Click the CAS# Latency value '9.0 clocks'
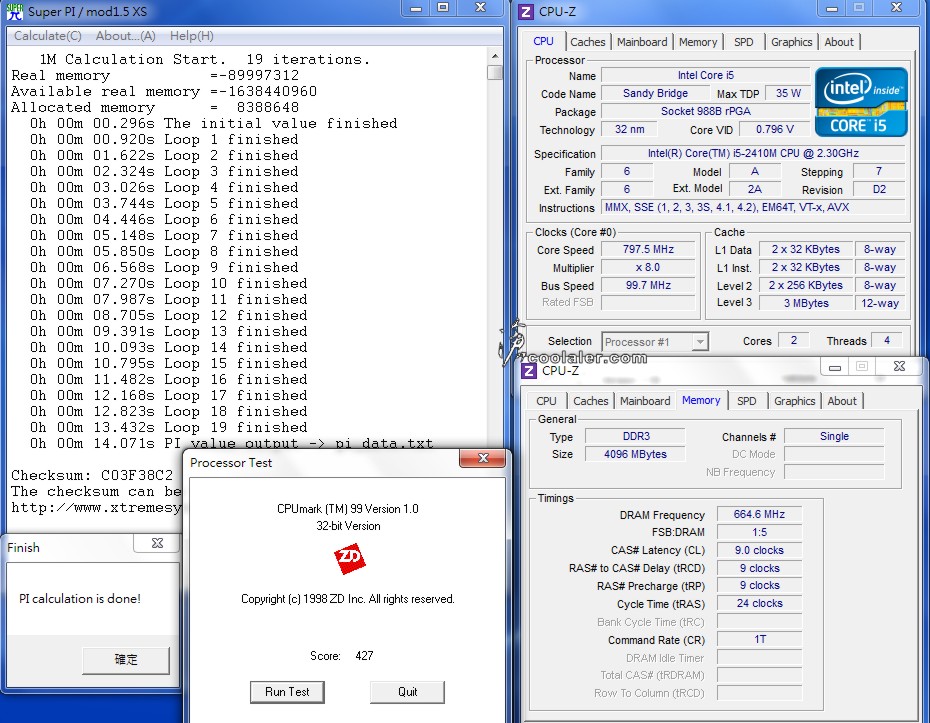930x723 pixels. 759,550
